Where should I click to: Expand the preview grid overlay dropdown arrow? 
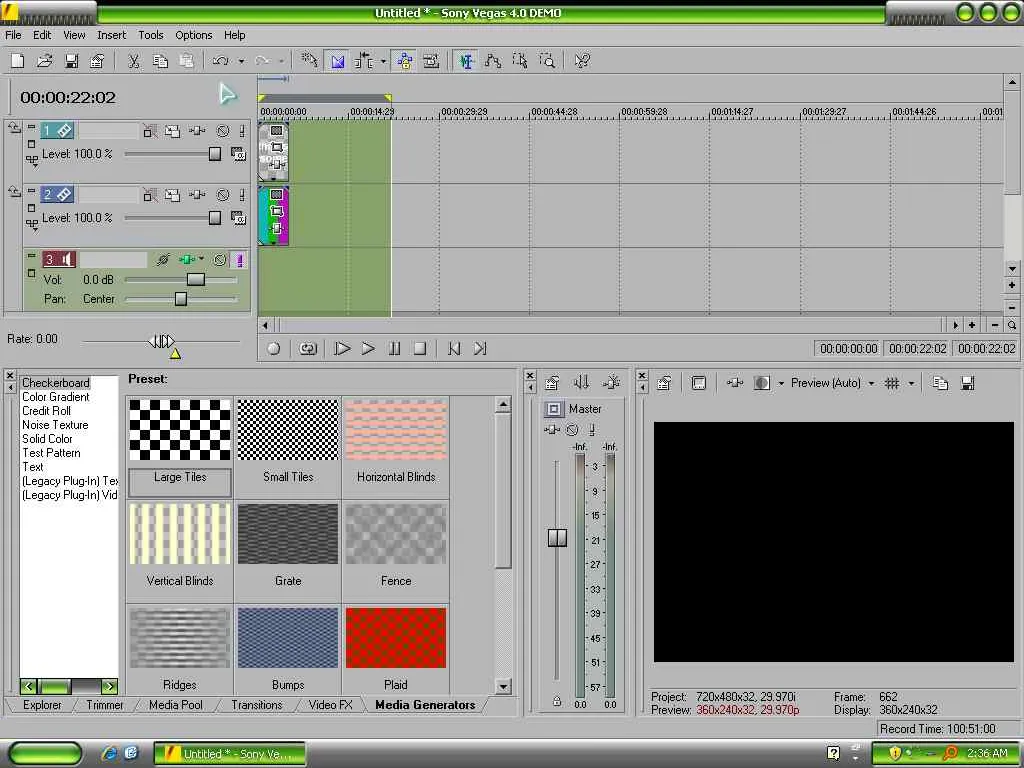point(911,383)
